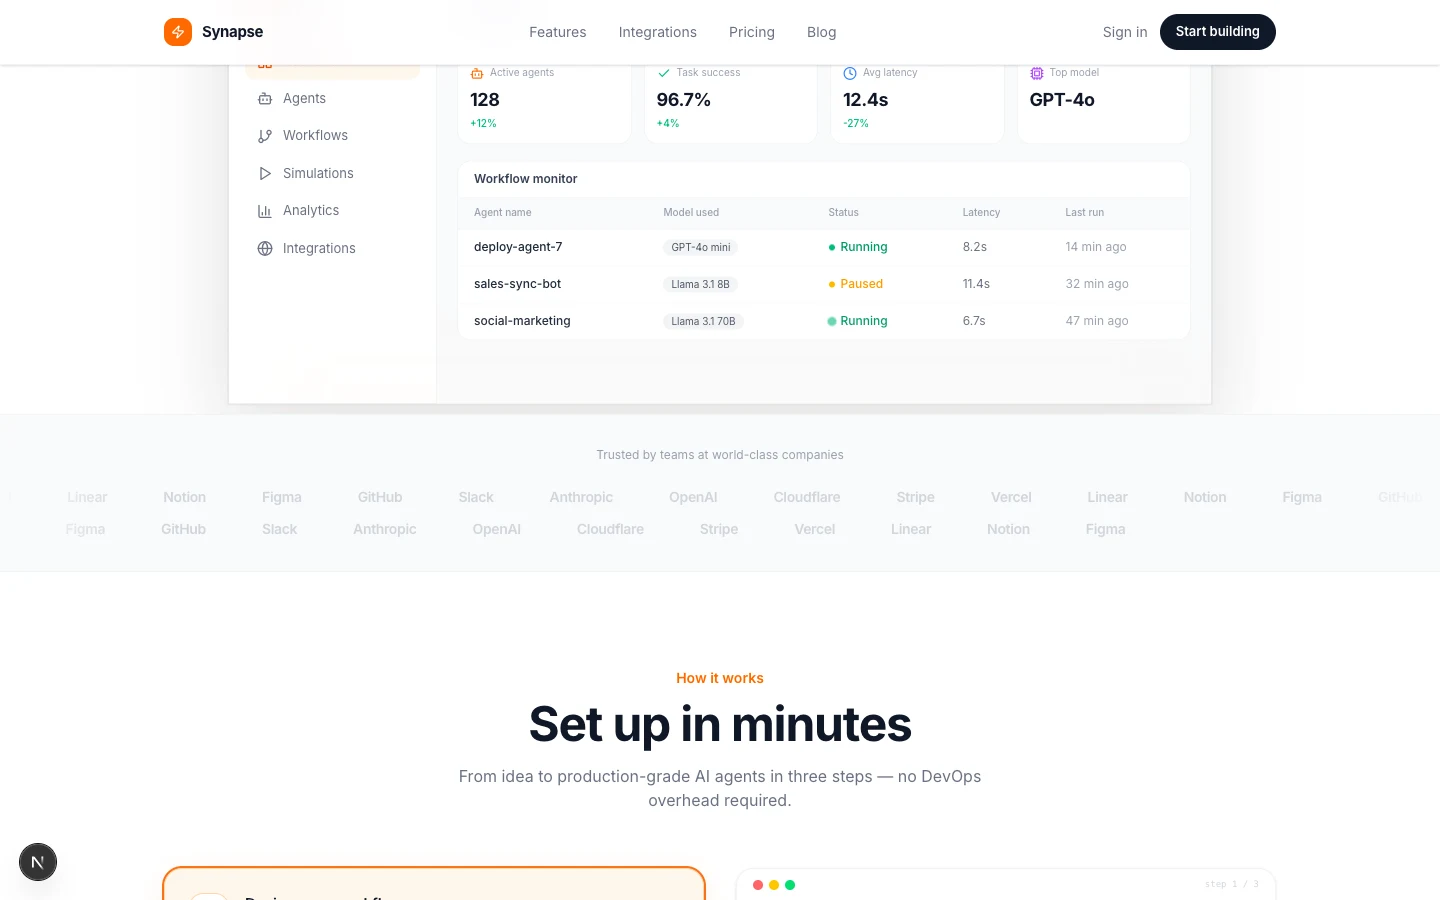Click the Avg latency clock icon
Viewport: 1440px width, 900px height.
(850, 73)
